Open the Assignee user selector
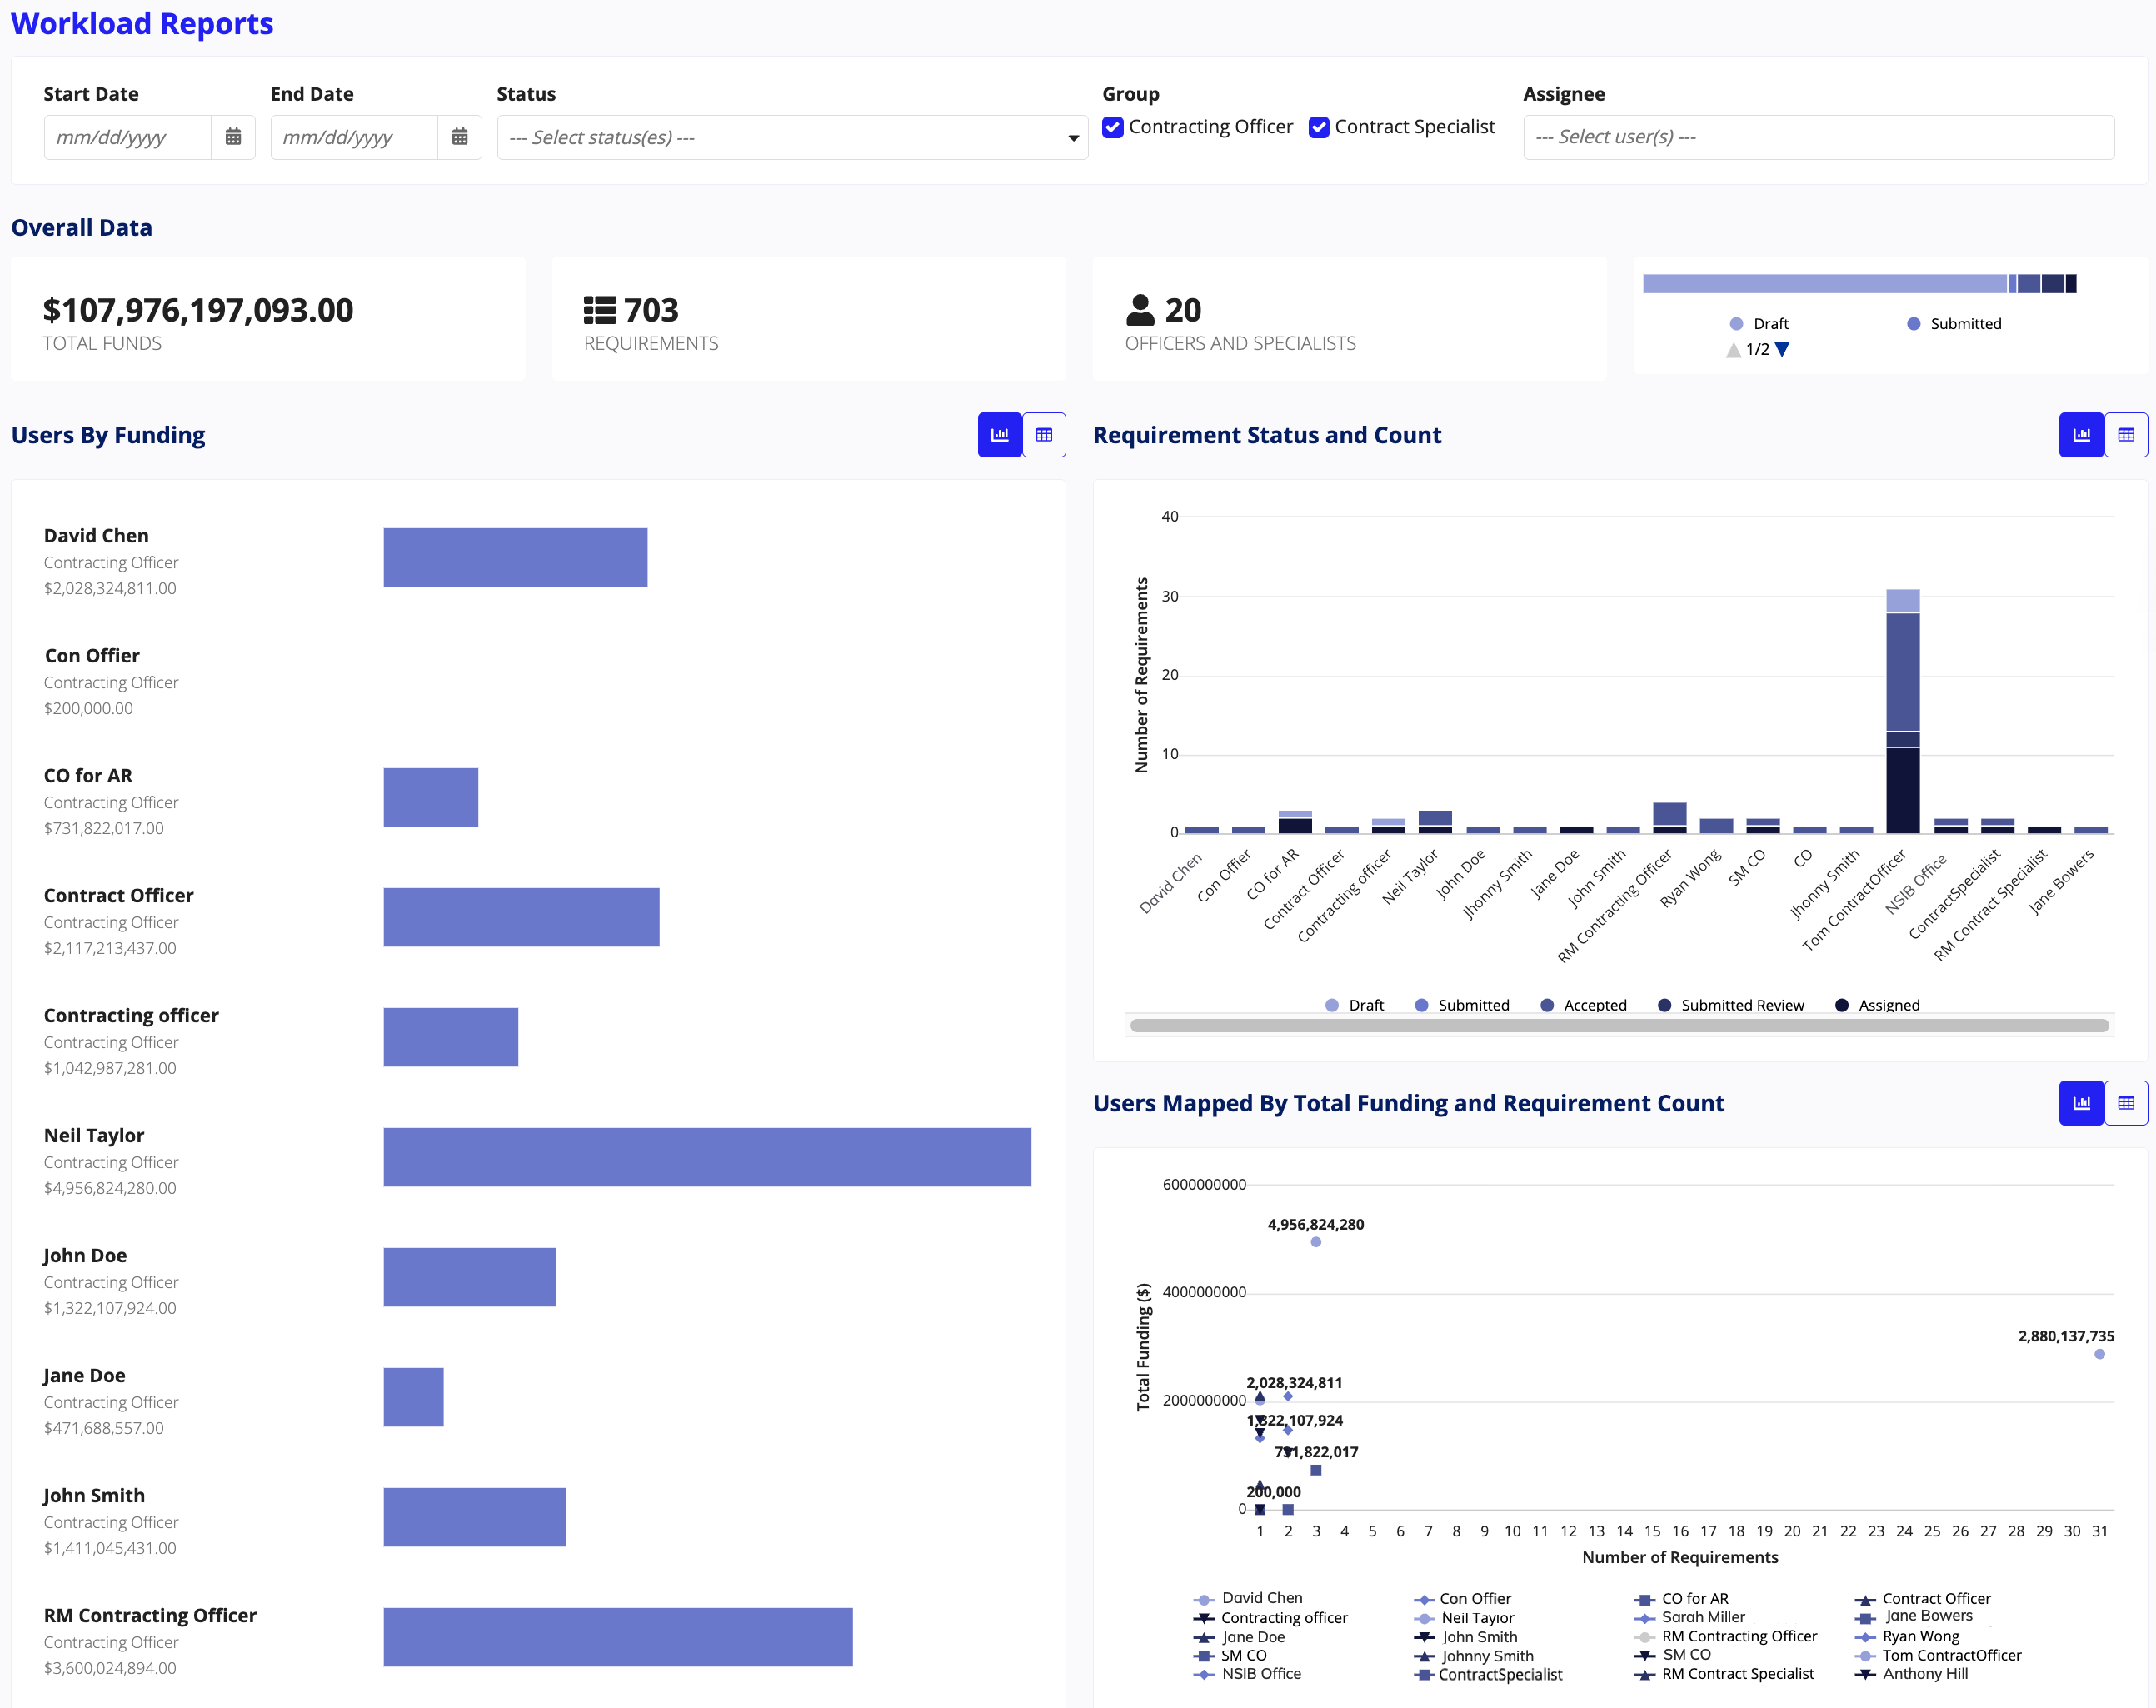 click(x=1818, y=137)
